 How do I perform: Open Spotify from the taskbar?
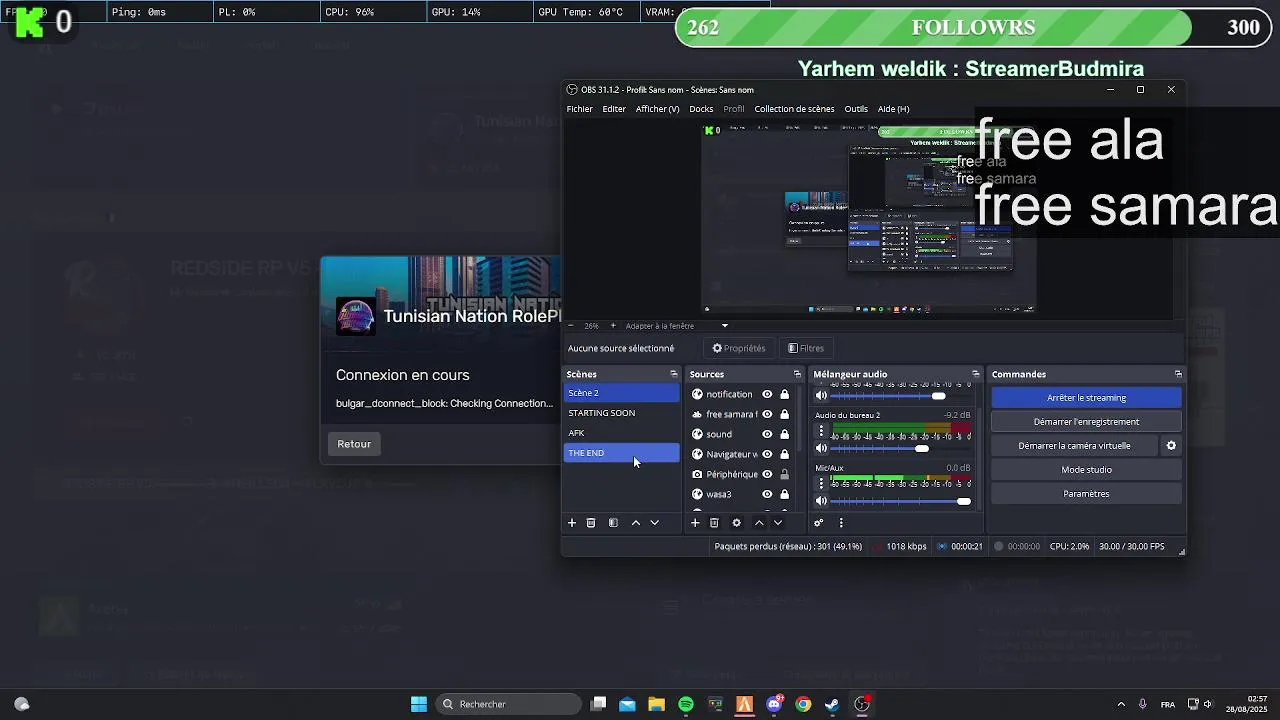coord(686,704)
